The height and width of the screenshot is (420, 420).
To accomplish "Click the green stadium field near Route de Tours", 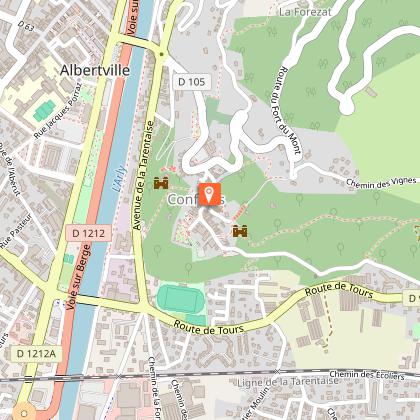I will pyautogui.click(x=180, y=296).
